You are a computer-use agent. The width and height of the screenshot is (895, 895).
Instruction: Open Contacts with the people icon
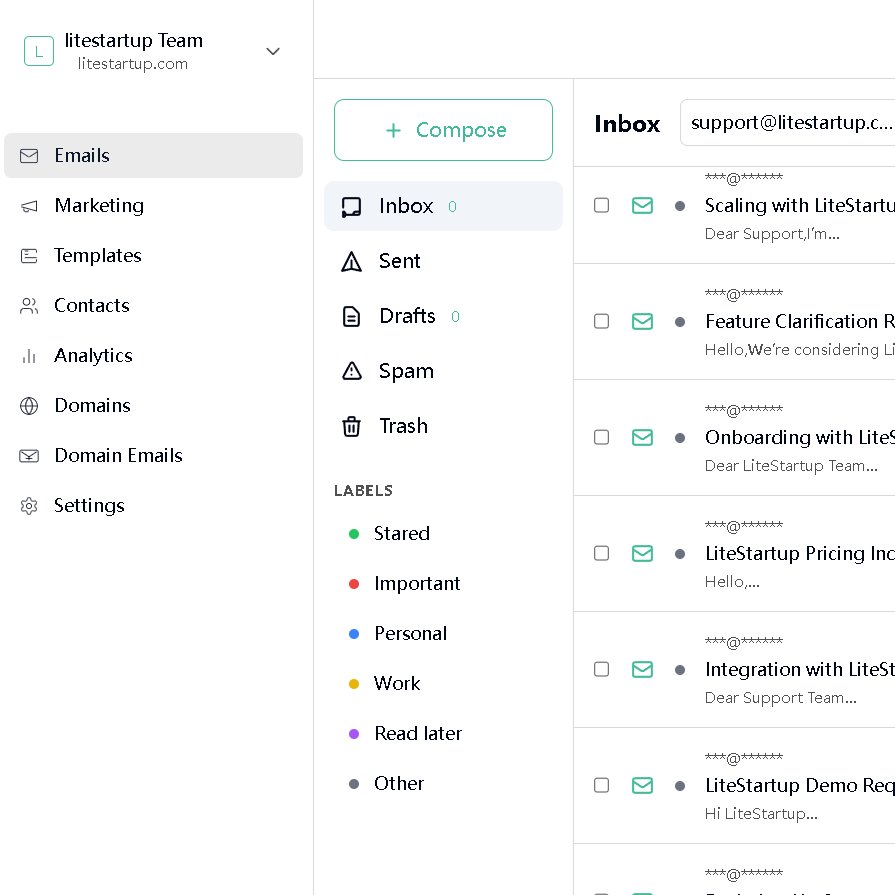[28, 305]
